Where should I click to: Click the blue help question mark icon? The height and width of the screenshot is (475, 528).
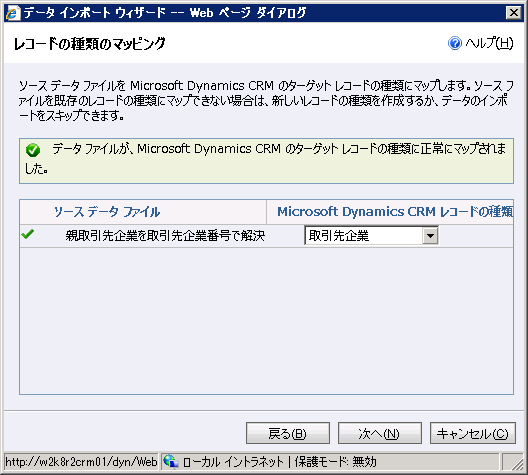point(455,43)
